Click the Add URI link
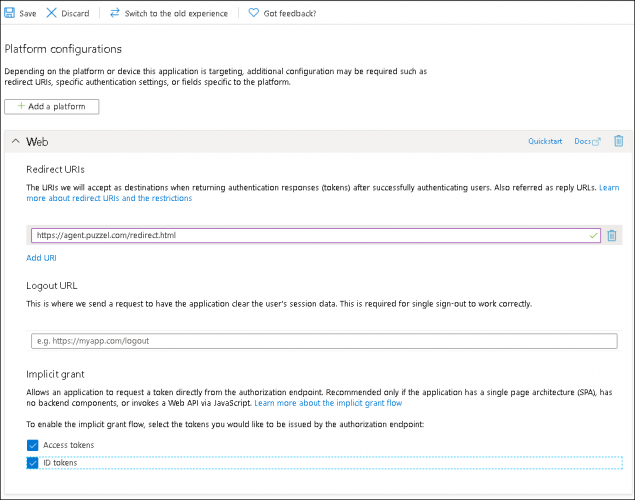This screenshot has width=635, height=500. [41, 258]
